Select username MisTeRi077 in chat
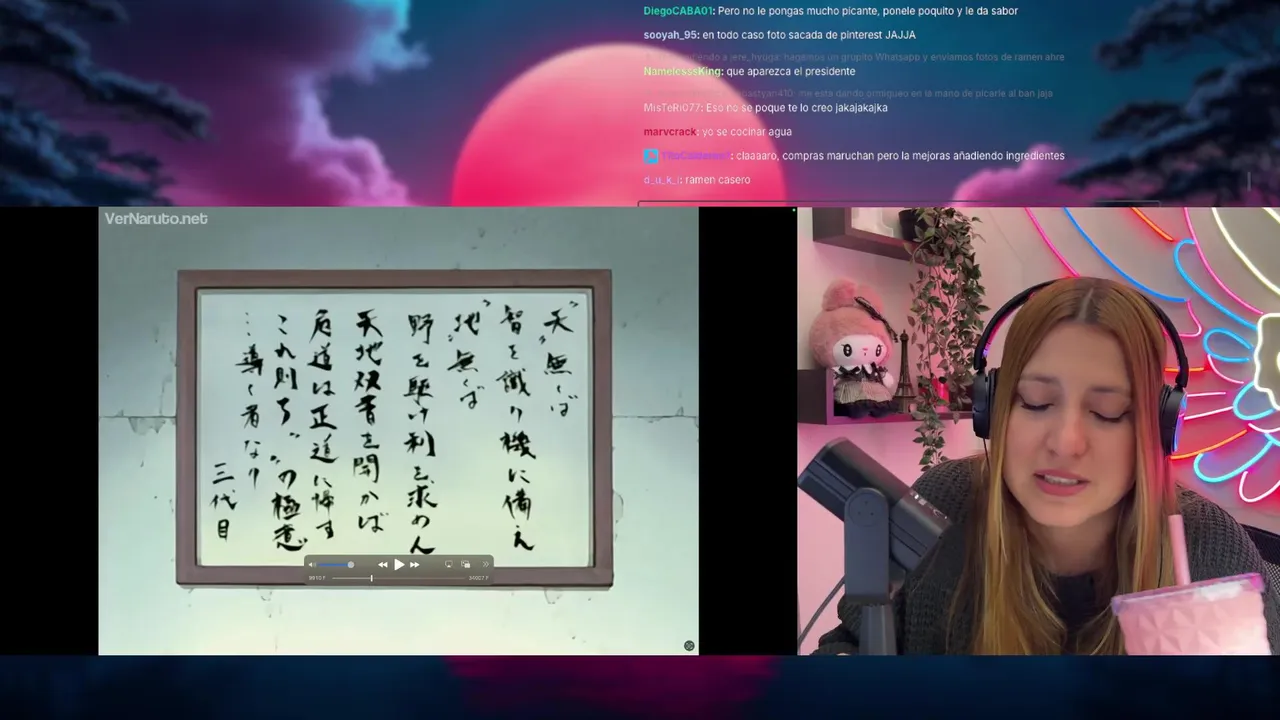The width and height of the screenshot is (1280, 720). coord(673,108)
